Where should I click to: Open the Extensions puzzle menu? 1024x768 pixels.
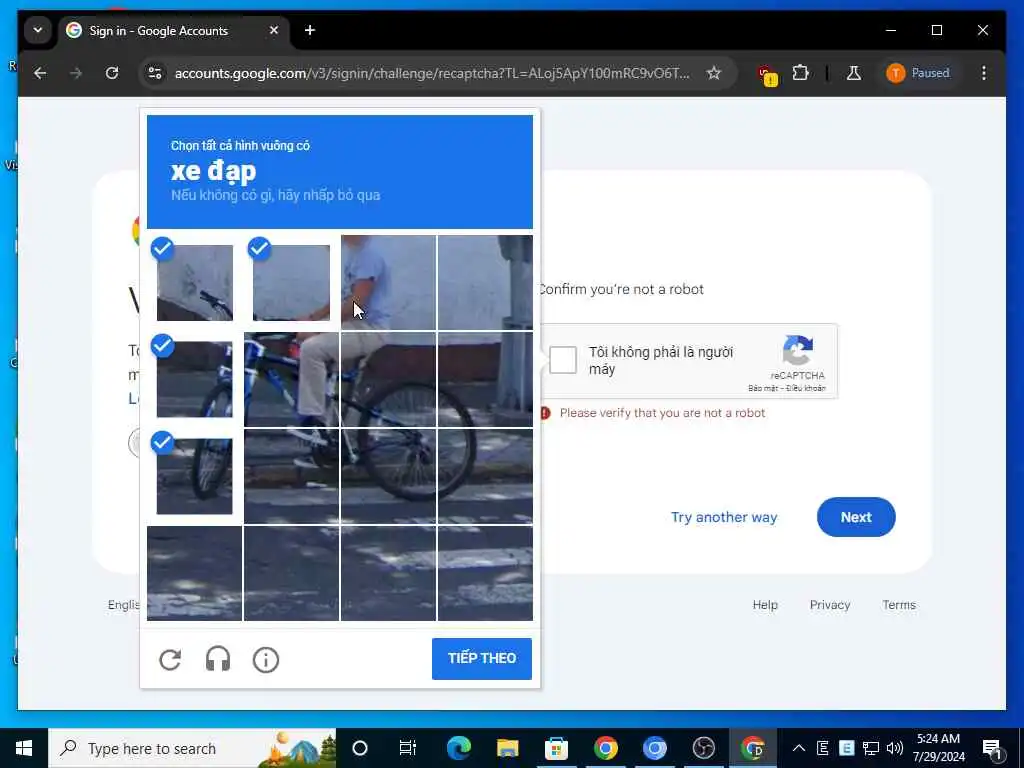800,73
